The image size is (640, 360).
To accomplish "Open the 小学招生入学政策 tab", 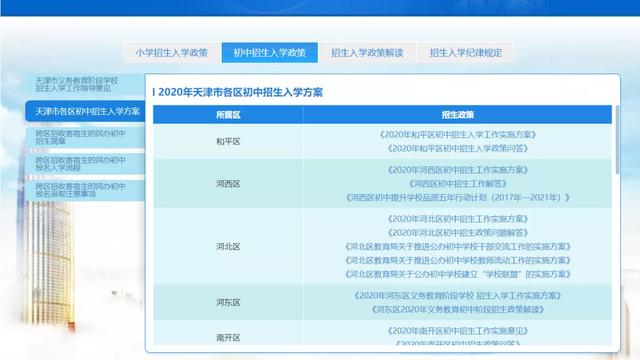I will coord(171,53).
